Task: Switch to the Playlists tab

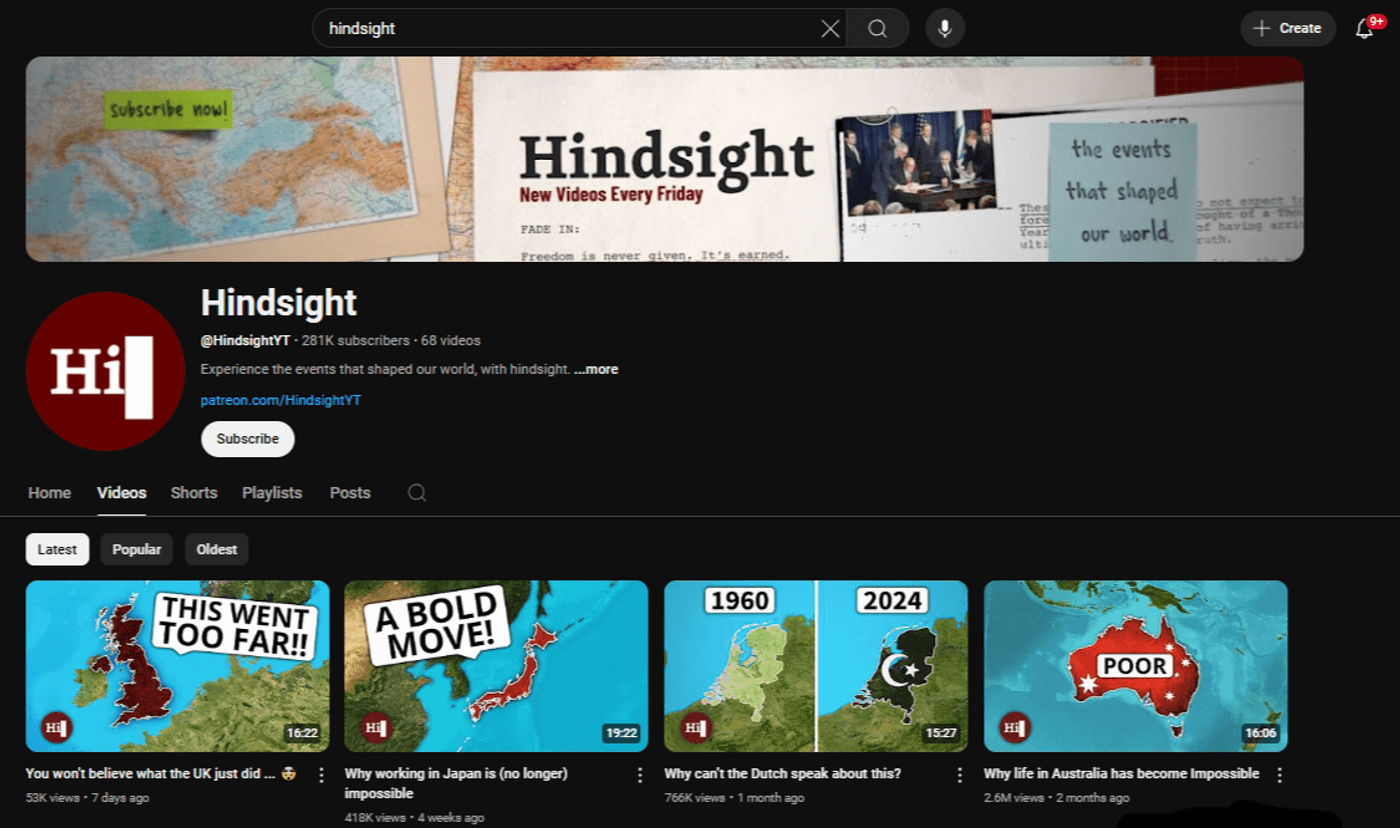Action: coord(271,493)
